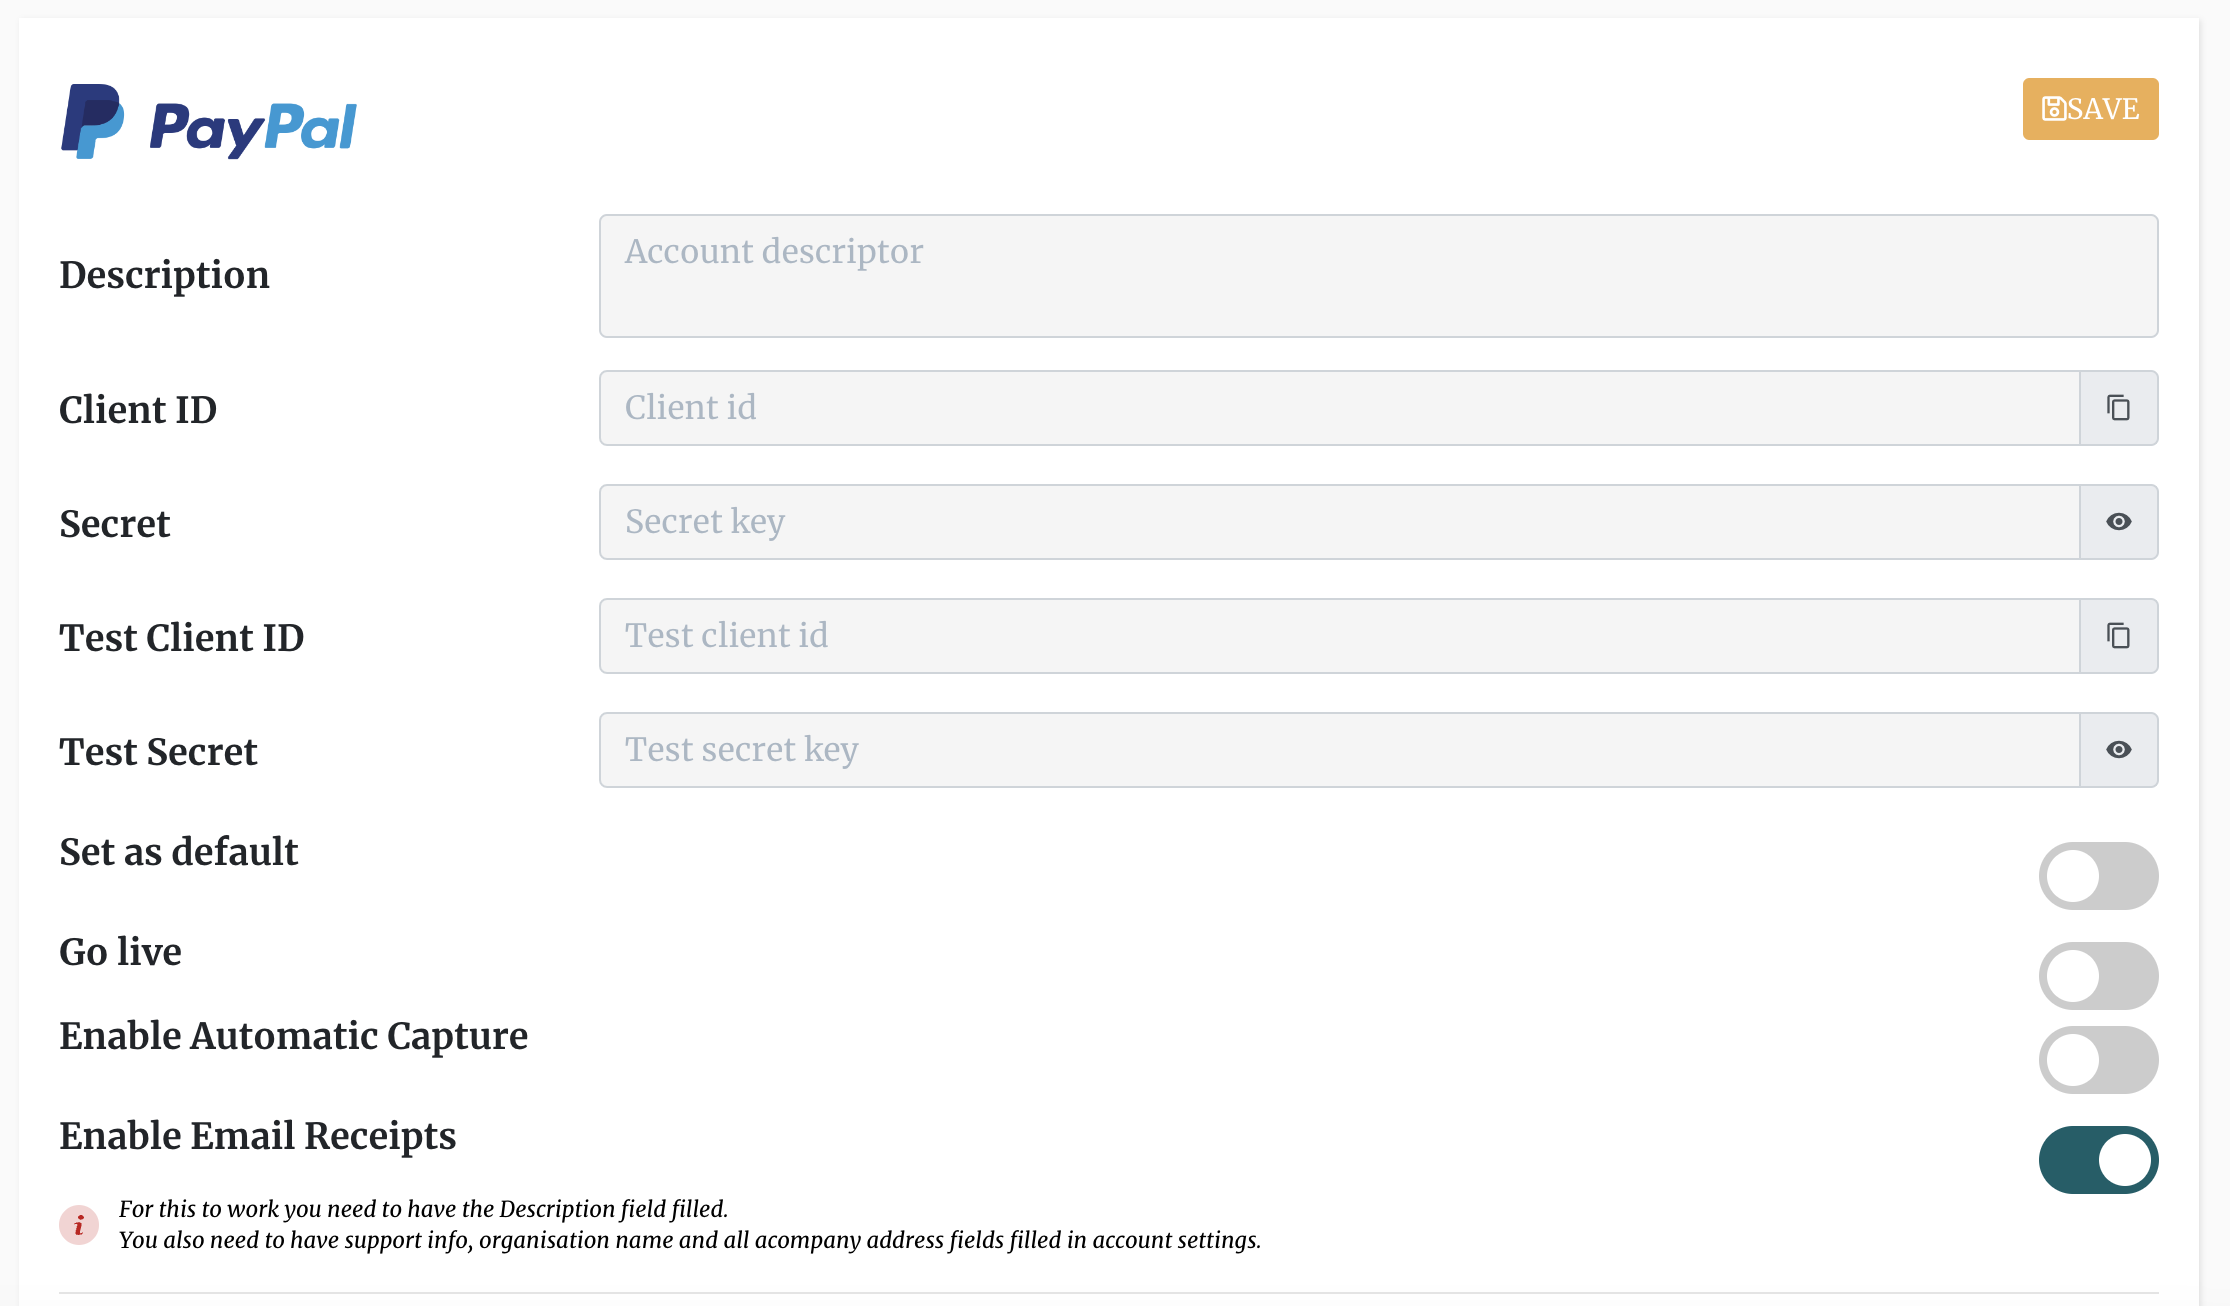Viewport: 2230px width, 1306px height.
Task: Focus the Account descriptor text area
Action: pos(1378,276)
